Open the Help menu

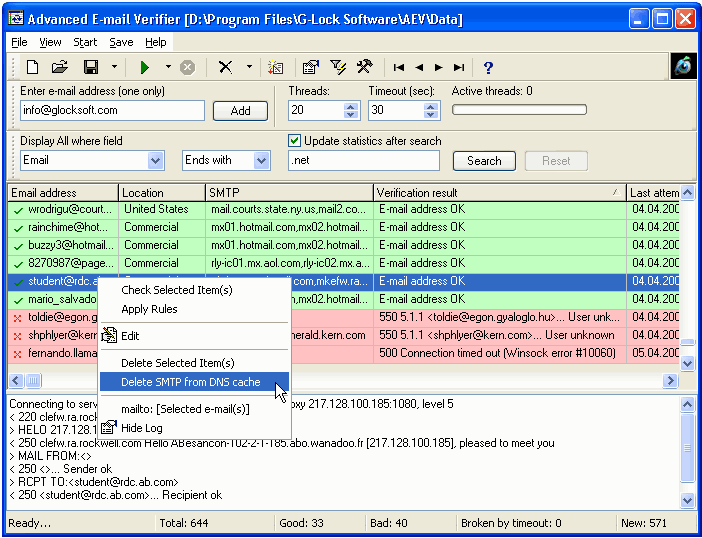[x=156, y=43]
